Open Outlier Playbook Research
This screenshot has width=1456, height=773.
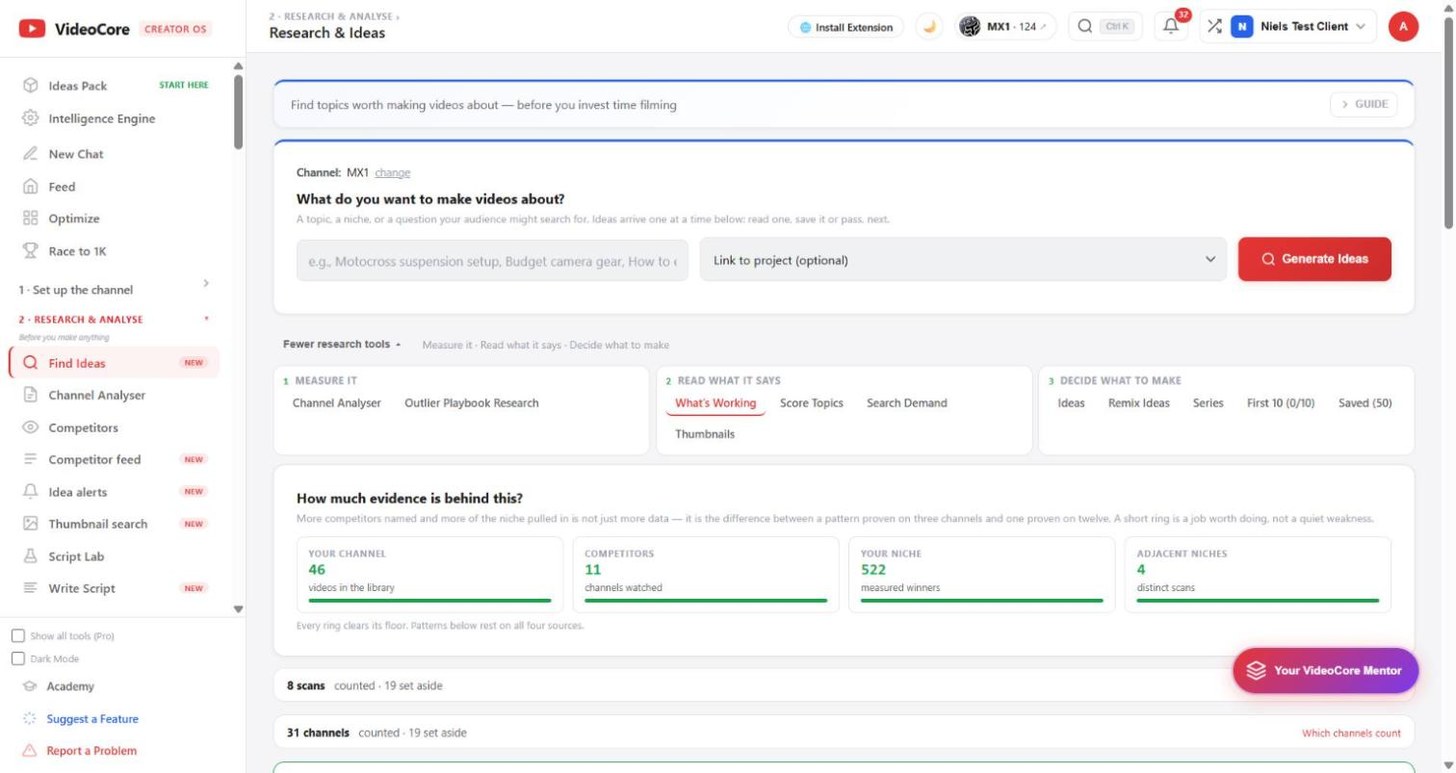tap(472, 403)
